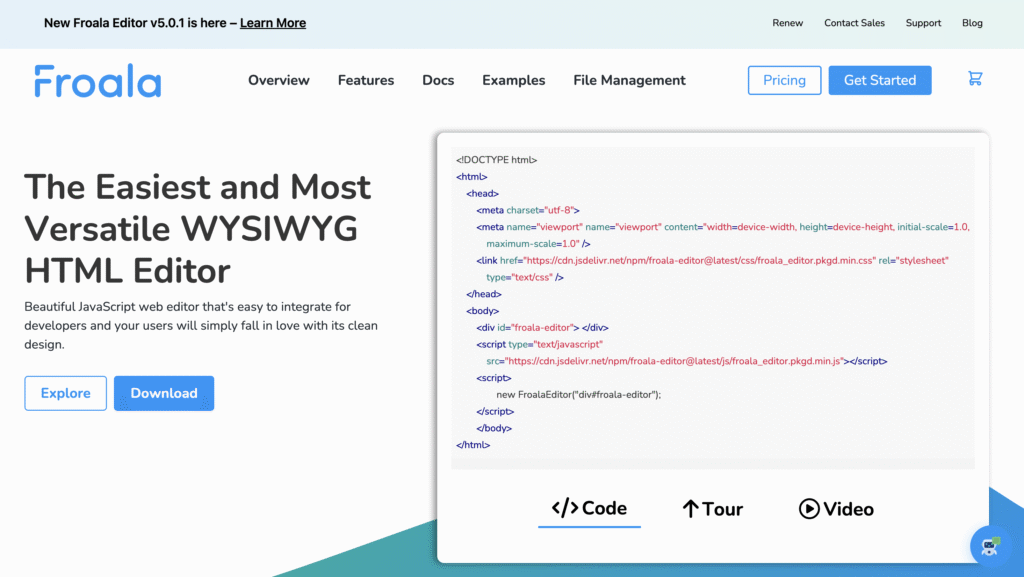Click the meta charset utf-8 line
The image size is (1024, 577).
[x=528, y=210]
